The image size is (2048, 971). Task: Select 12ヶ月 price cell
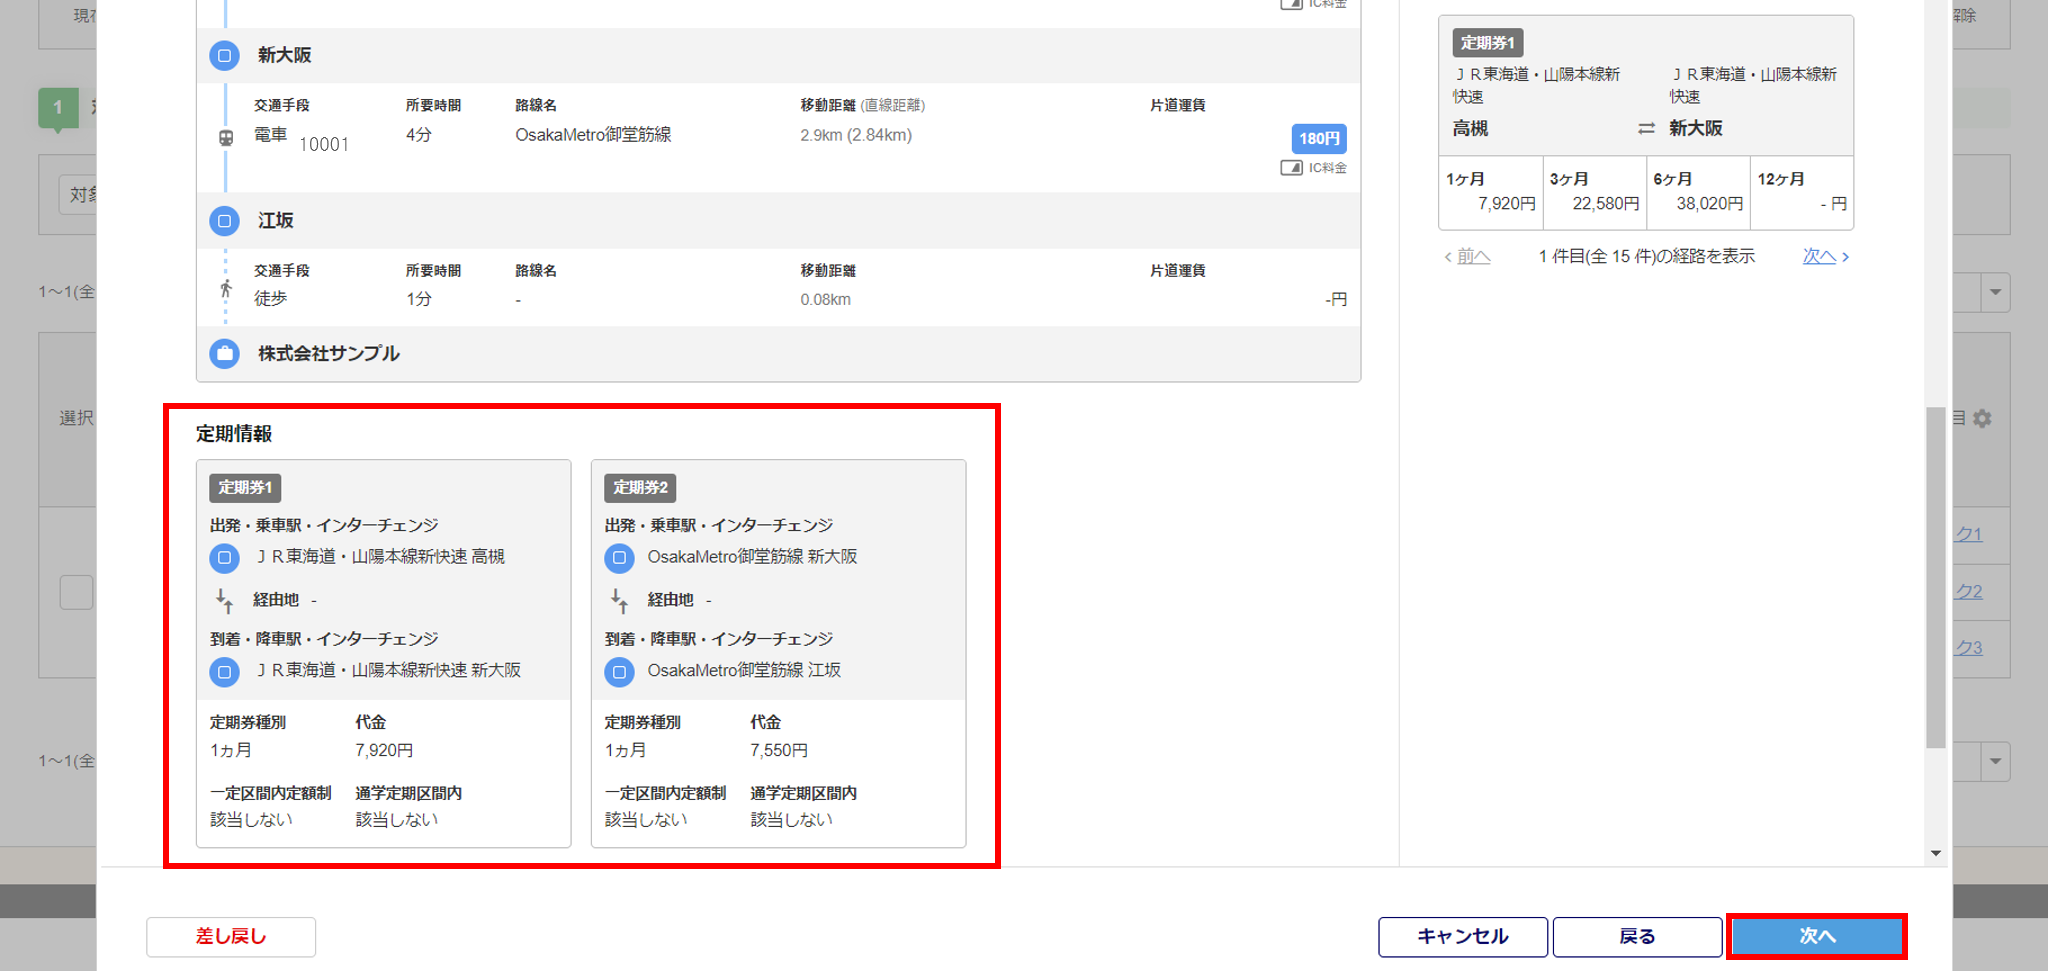click(1802, 192)
